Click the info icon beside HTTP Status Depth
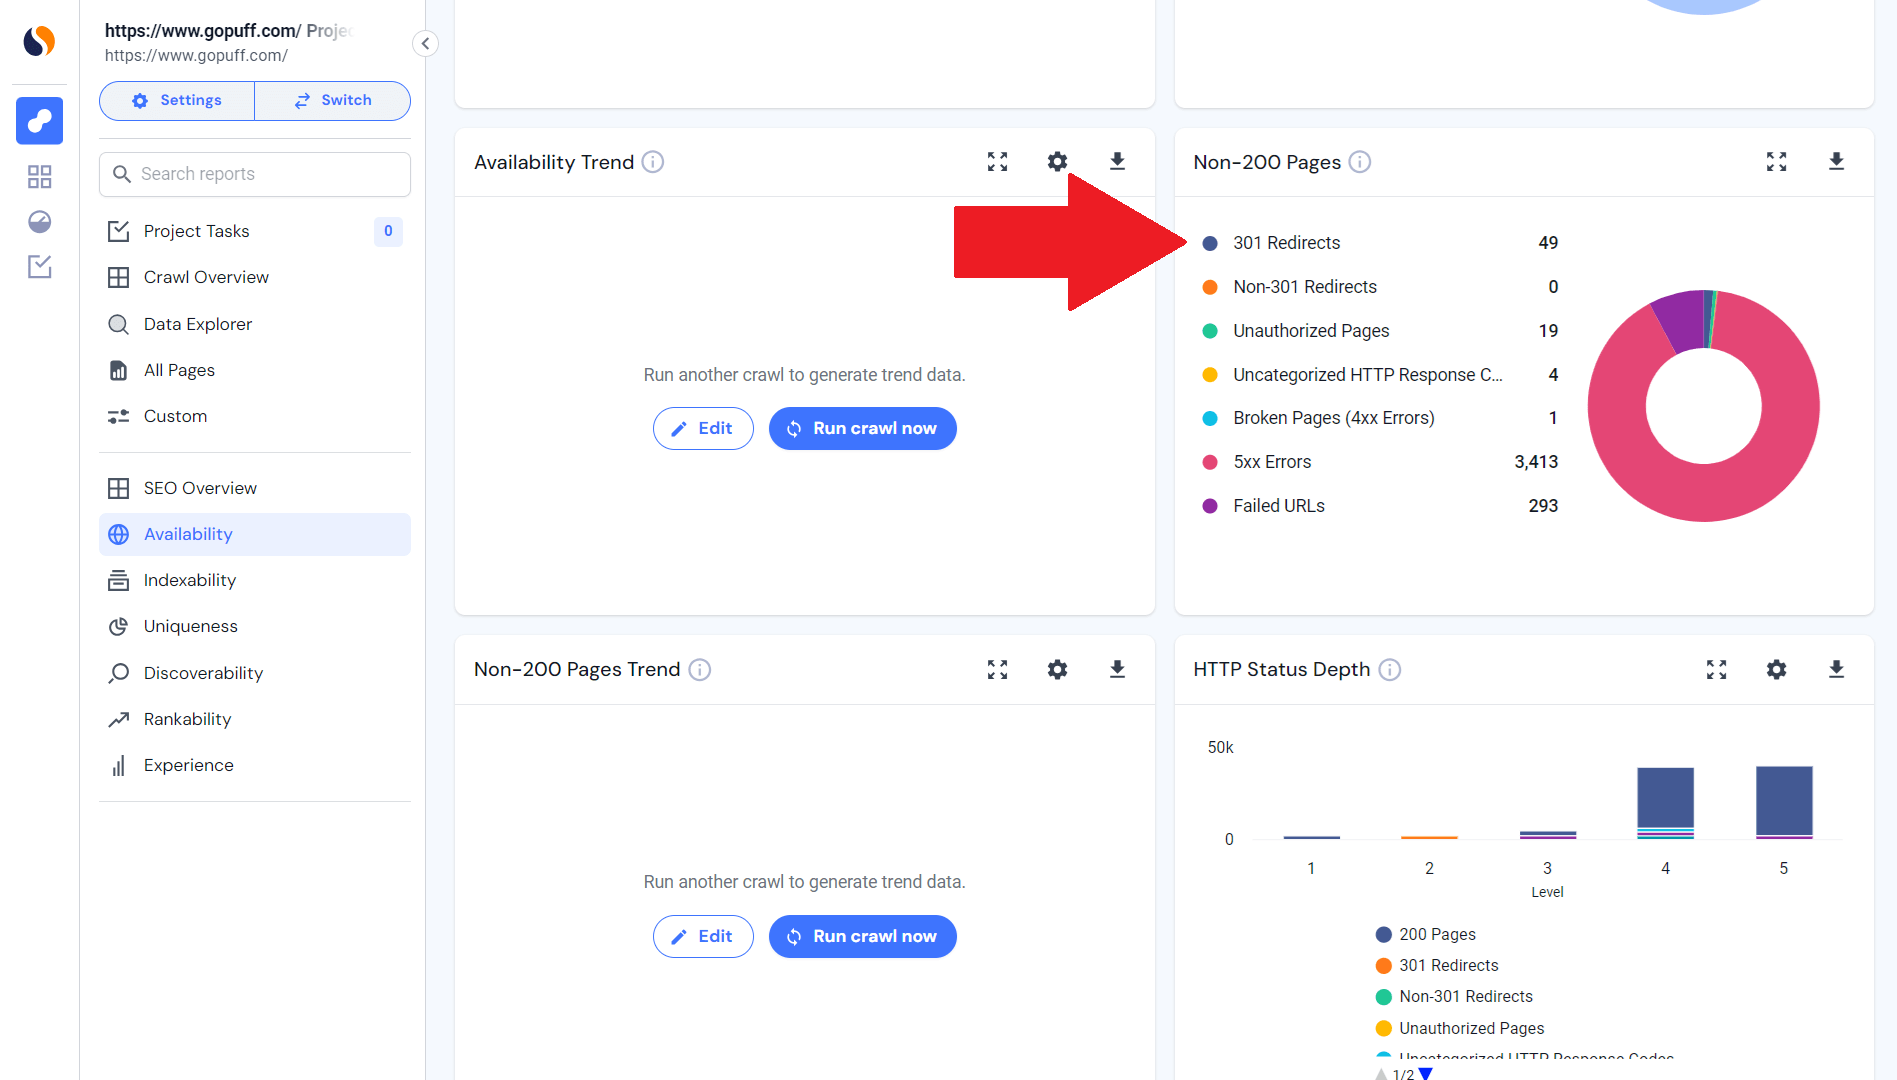1897x1080 pixels. (1389, 671)
